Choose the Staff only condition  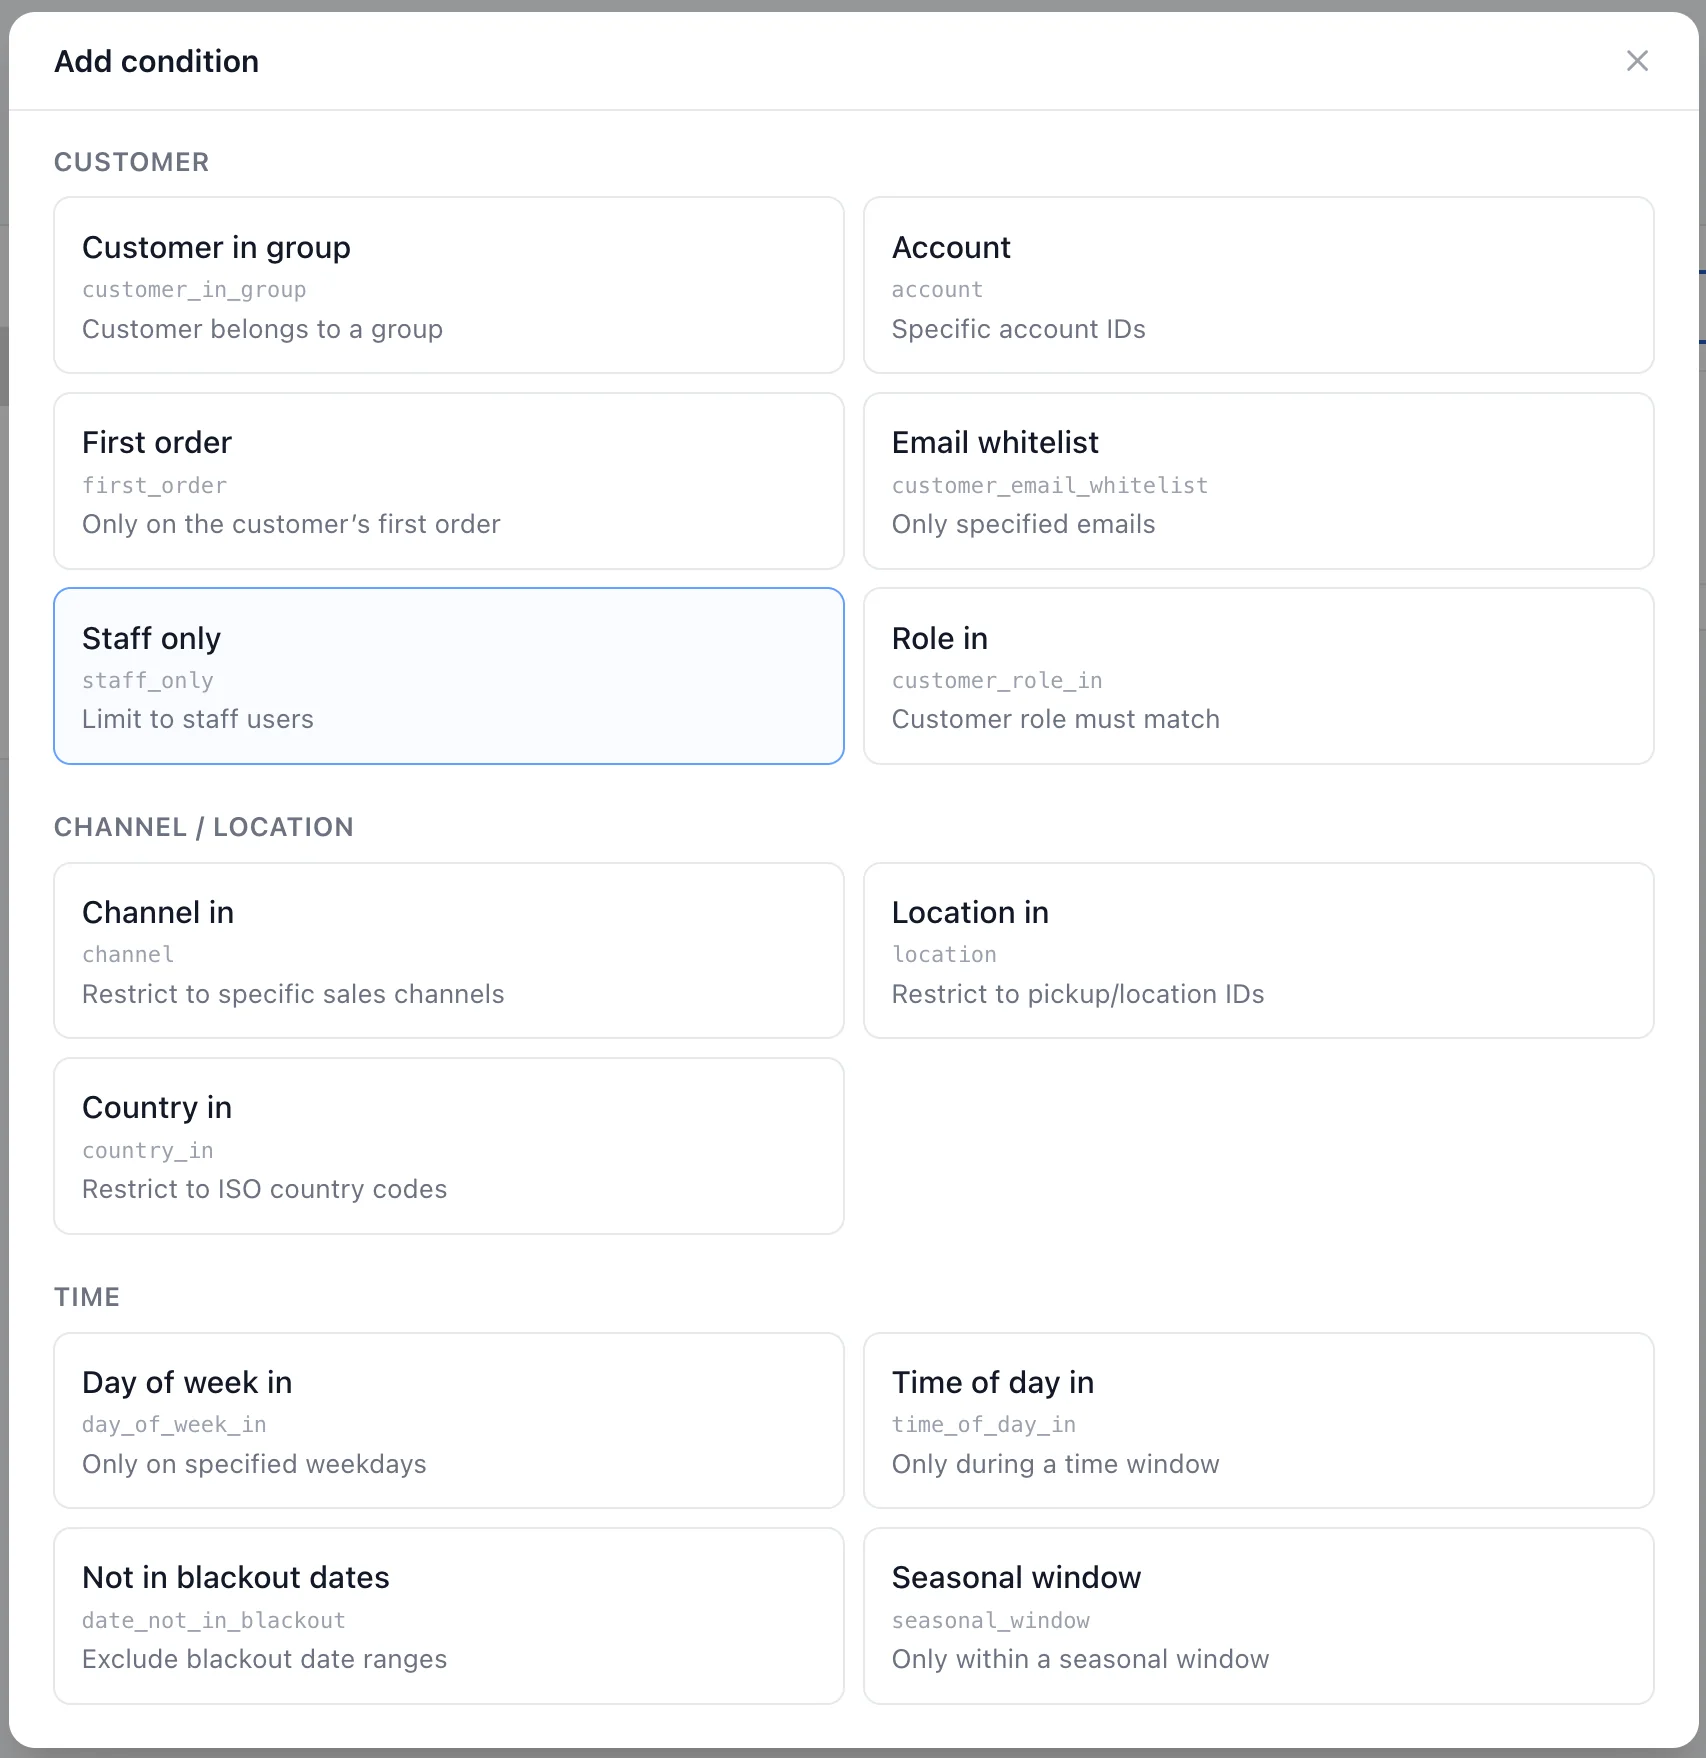point(448,676)
